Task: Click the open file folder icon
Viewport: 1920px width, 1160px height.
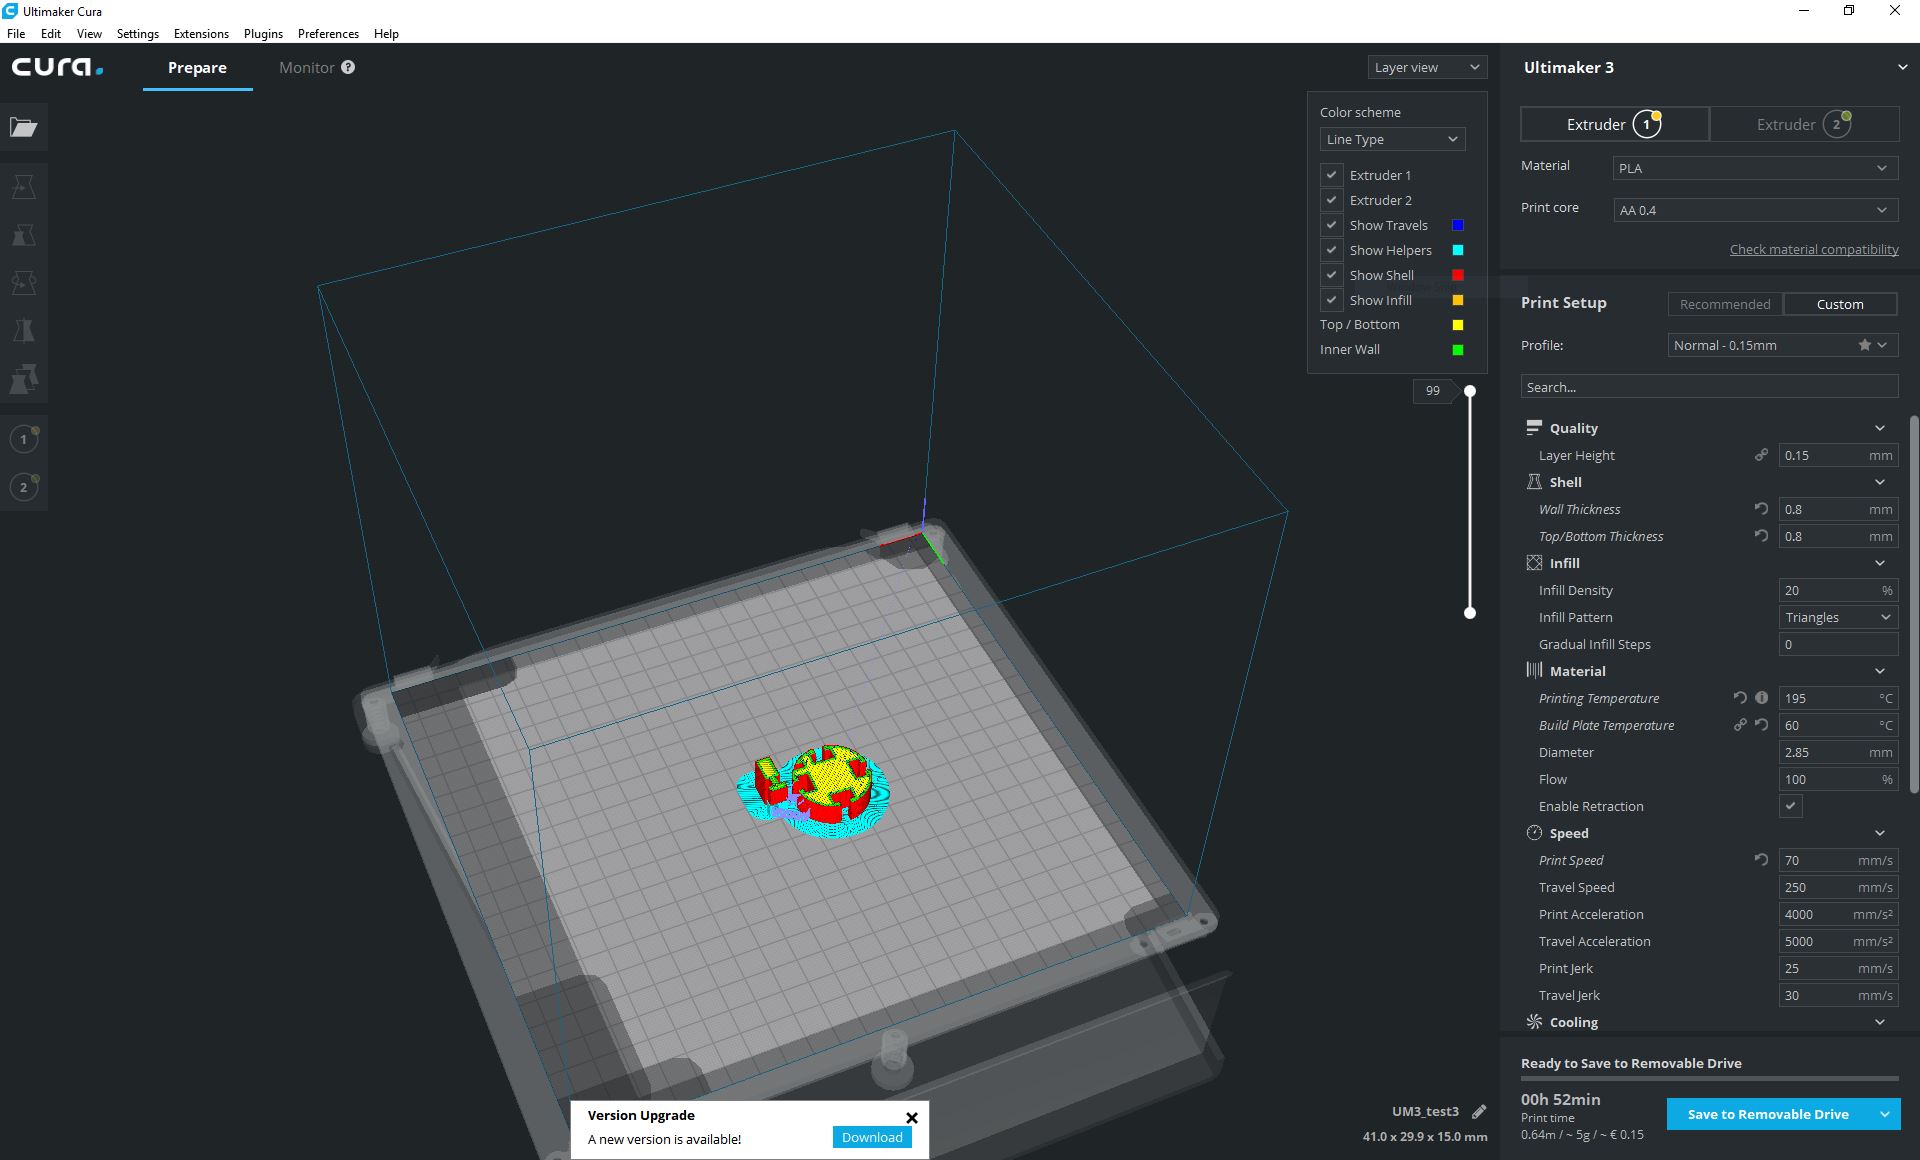Action: click(x=24, y=127)
